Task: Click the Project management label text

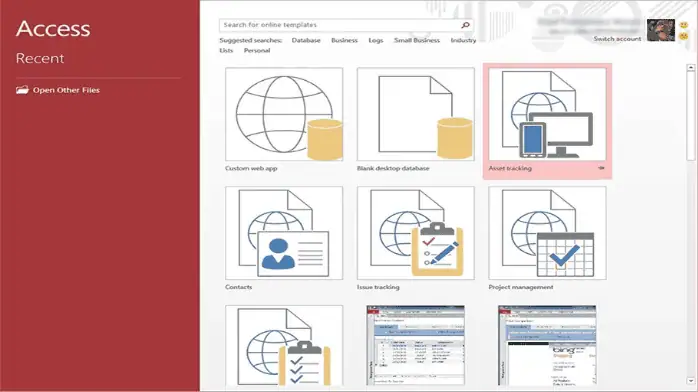Action: point(521,287)
